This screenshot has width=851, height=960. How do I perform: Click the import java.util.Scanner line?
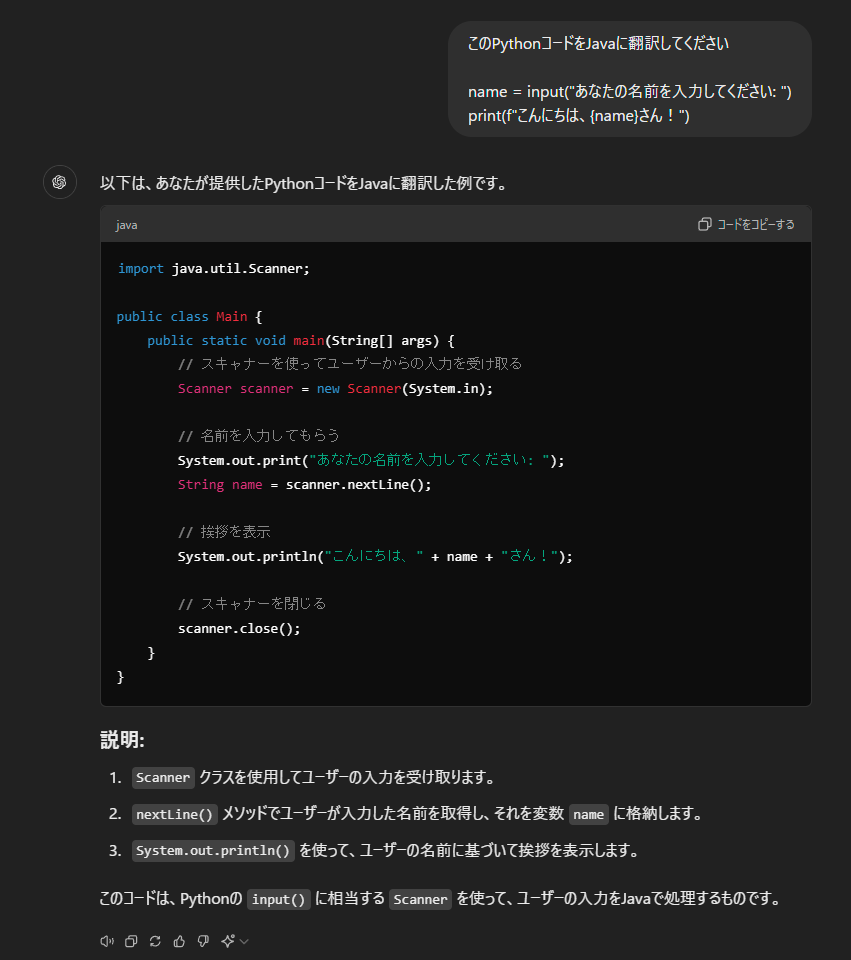pos(214,268)
